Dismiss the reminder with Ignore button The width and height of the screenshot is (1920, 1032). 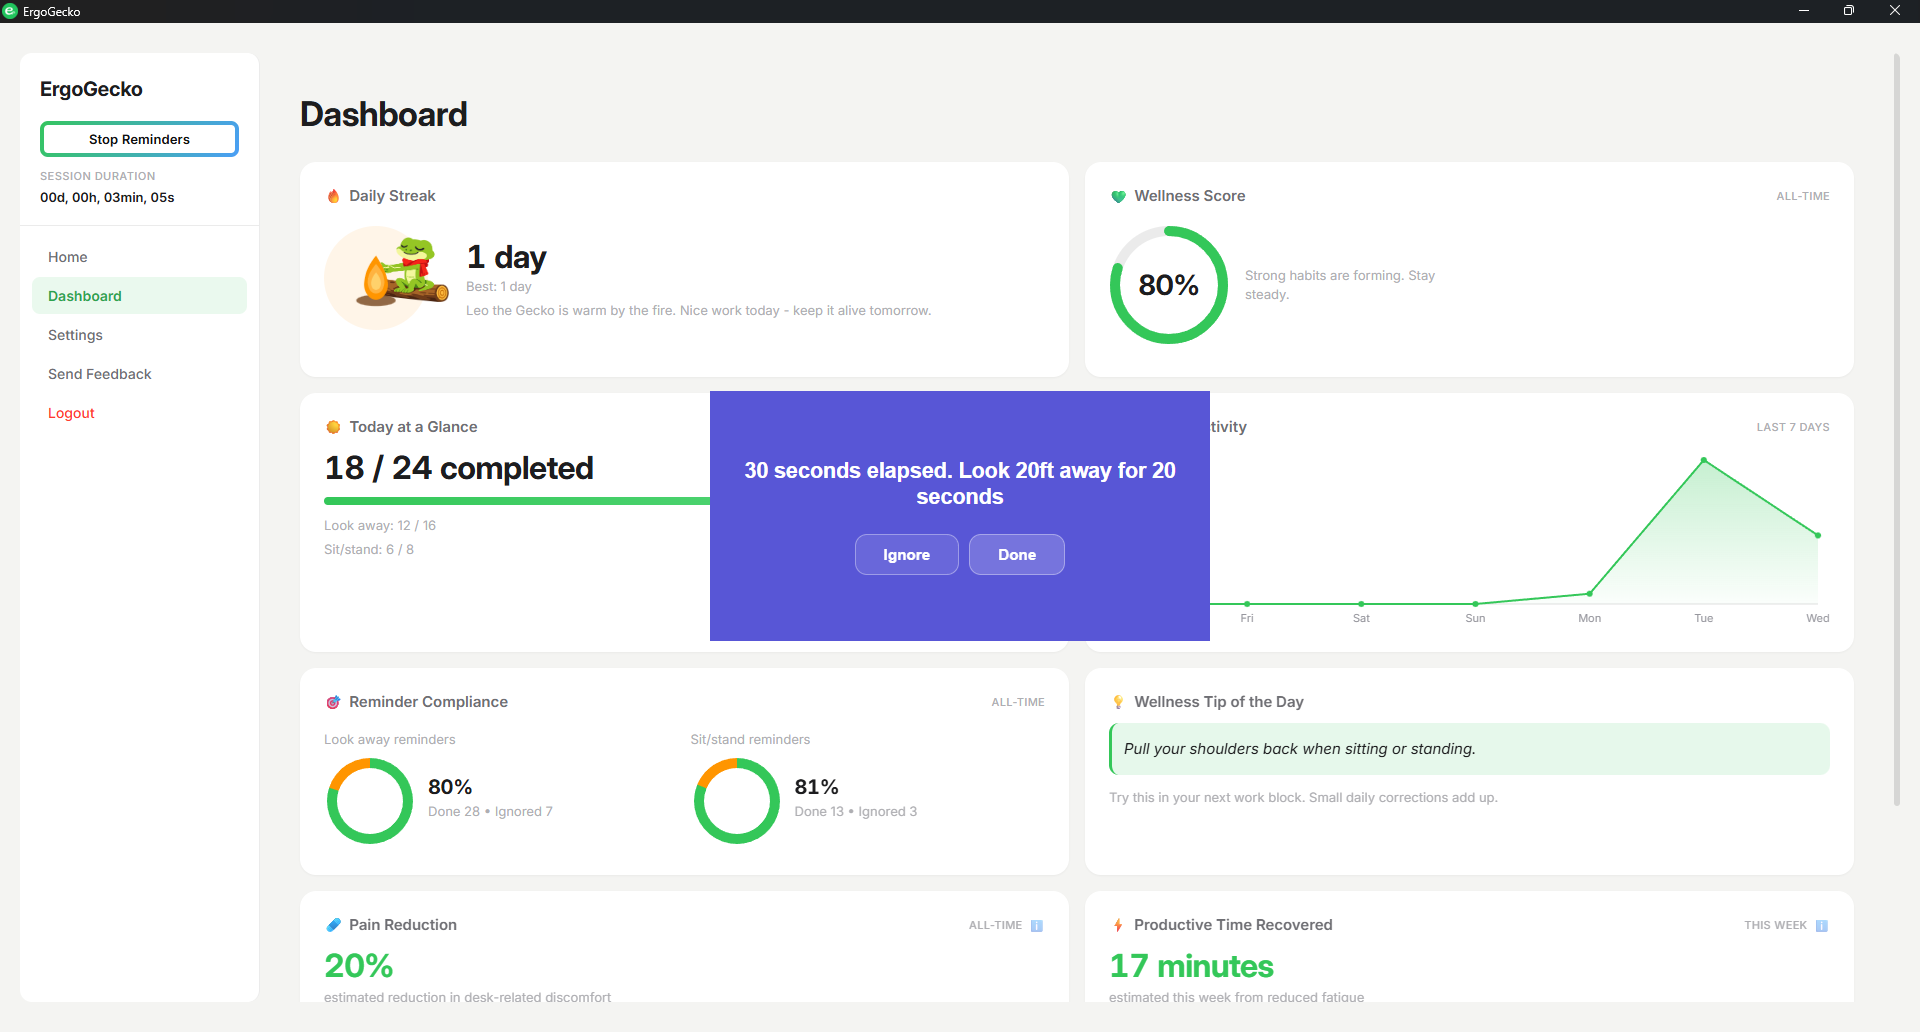point(906,555)
